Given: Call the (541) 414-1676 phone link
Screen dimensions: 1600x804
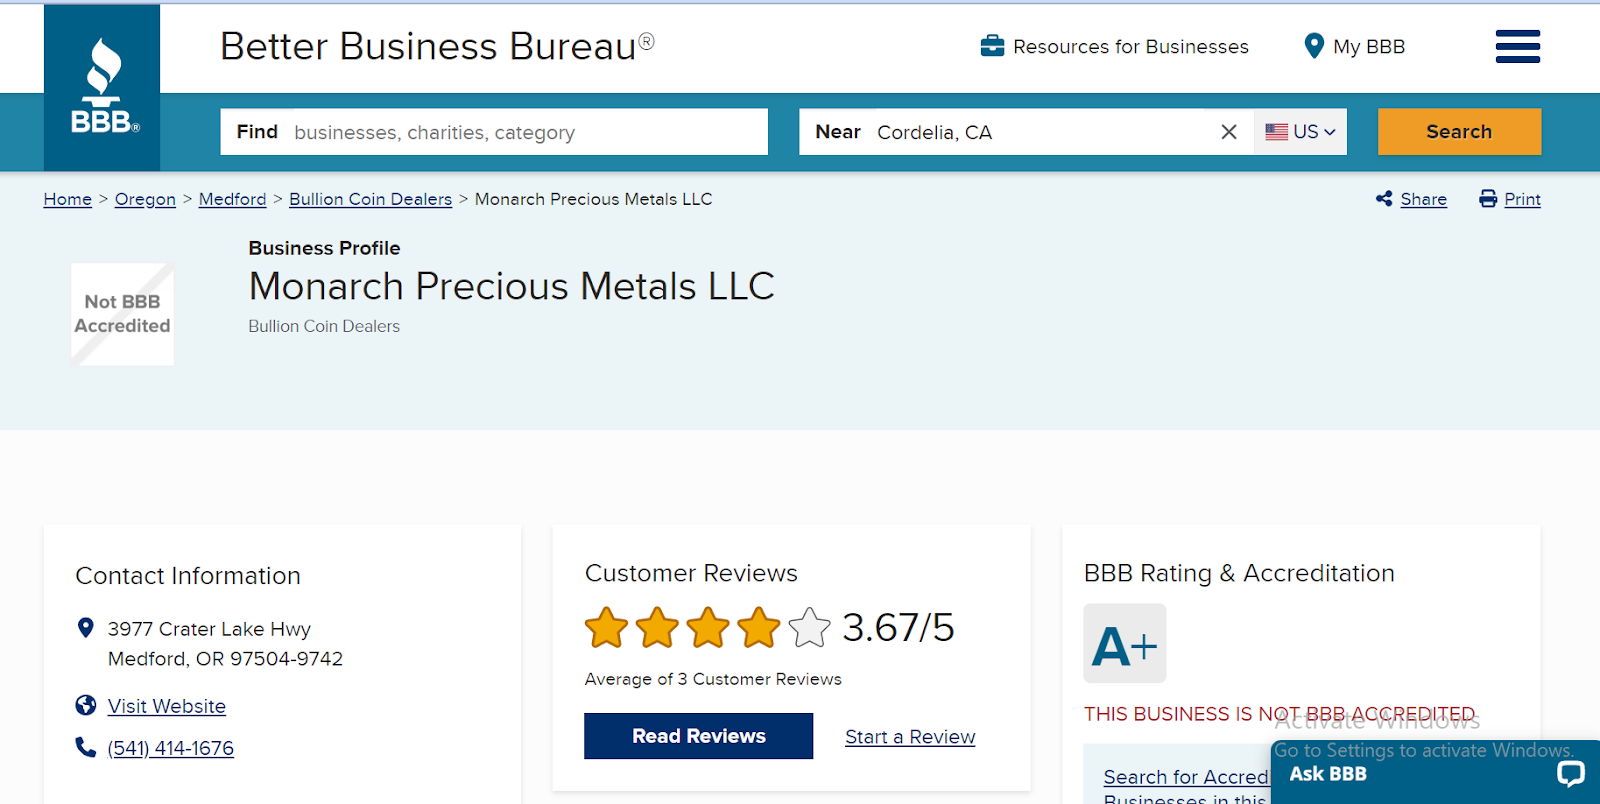Looking at the screenshot, I should 171,748.
